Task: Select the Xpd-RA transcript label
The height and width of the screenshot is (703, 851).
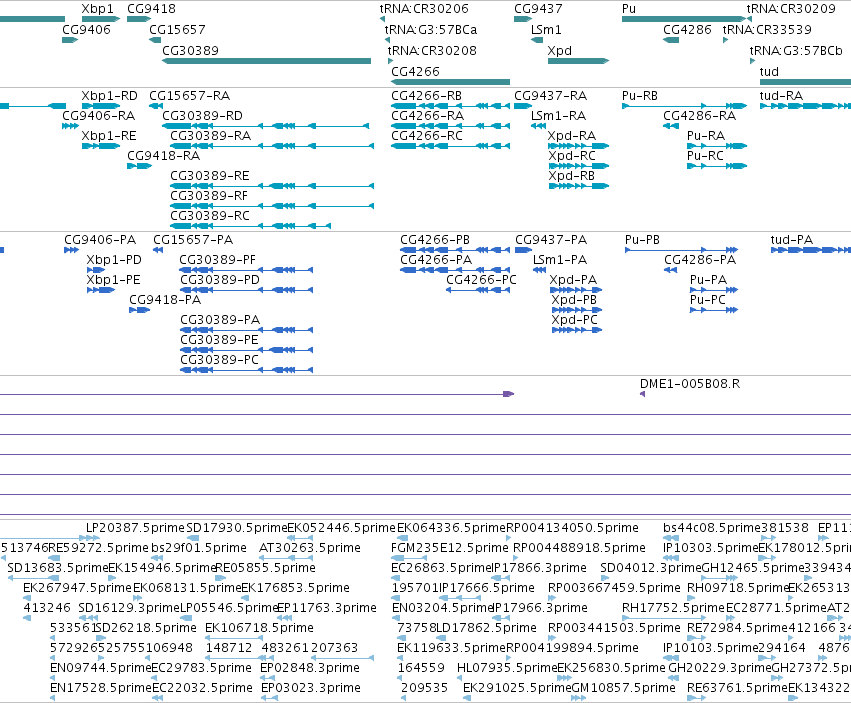Action: pos(572,136)
